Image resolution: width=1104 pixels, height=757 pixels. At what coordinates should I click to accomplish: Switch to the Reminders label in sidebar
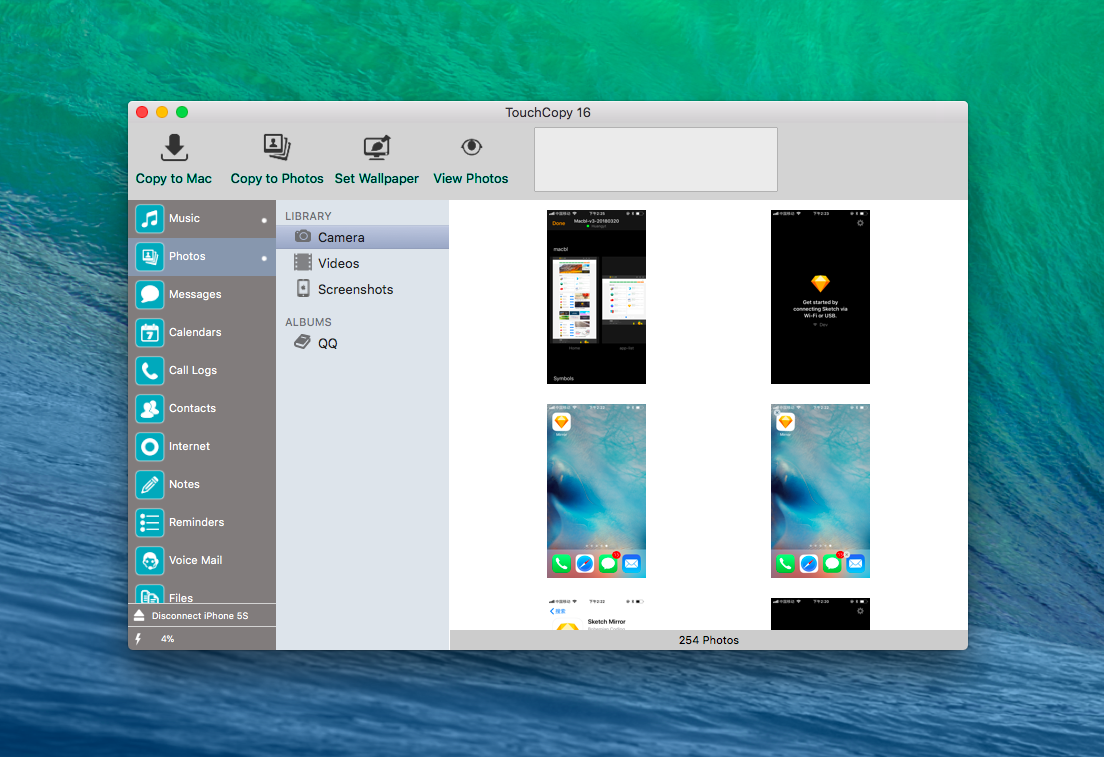tap(196, 523)
